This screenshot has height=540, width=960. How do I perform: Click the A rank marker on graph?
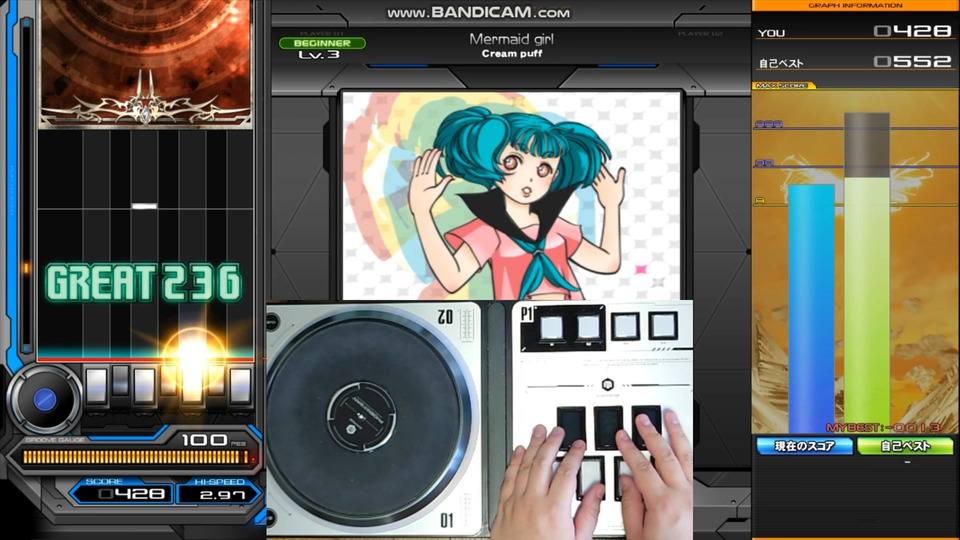pyautogui.click(x=760, y=200)
